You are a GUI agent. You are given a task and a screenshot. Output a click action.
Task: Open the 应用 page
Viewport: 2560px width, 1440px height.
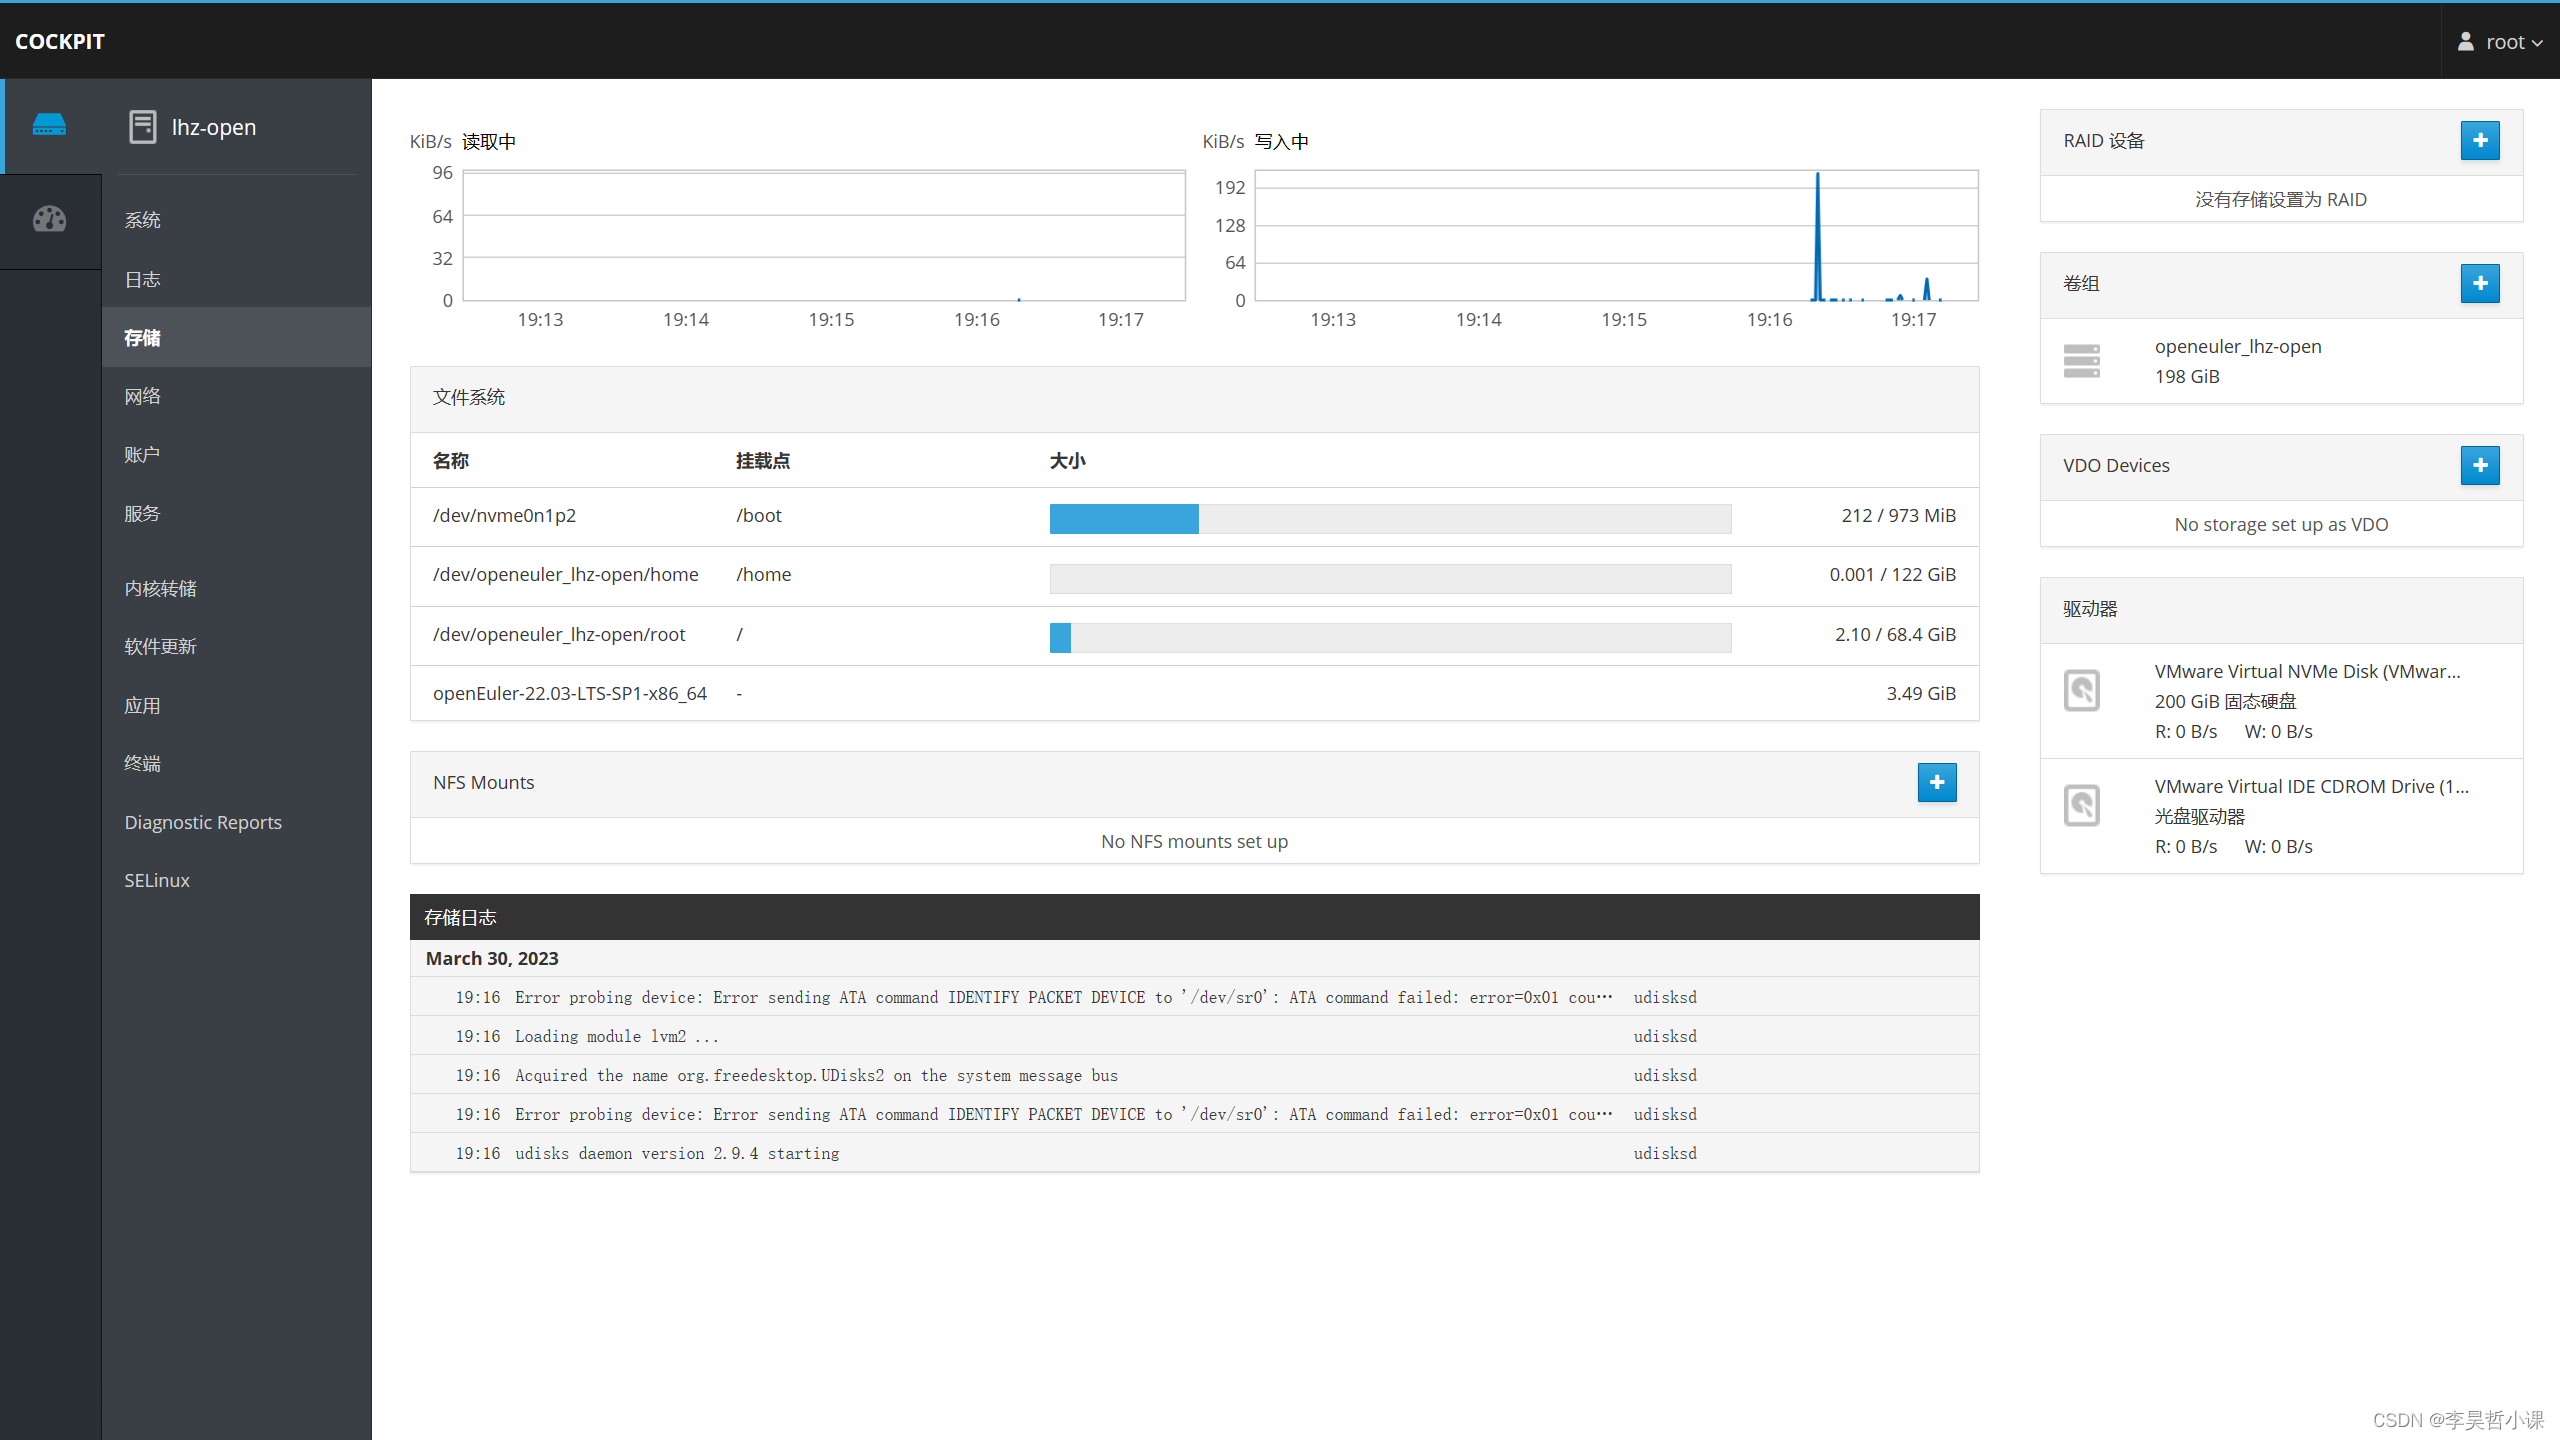pyautogui.click(x=237, y=706)
